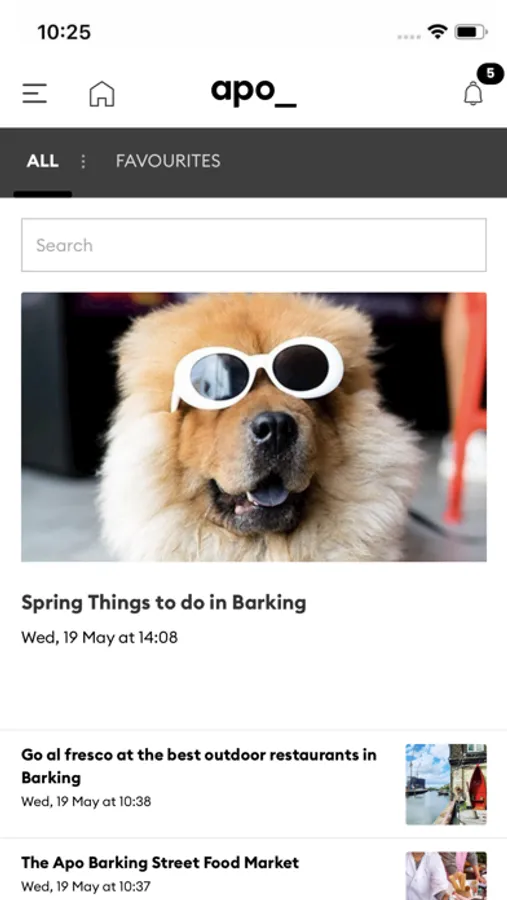Tap the home icon
Viewport: 507px width, 900px height.
[x=102, y=94]
